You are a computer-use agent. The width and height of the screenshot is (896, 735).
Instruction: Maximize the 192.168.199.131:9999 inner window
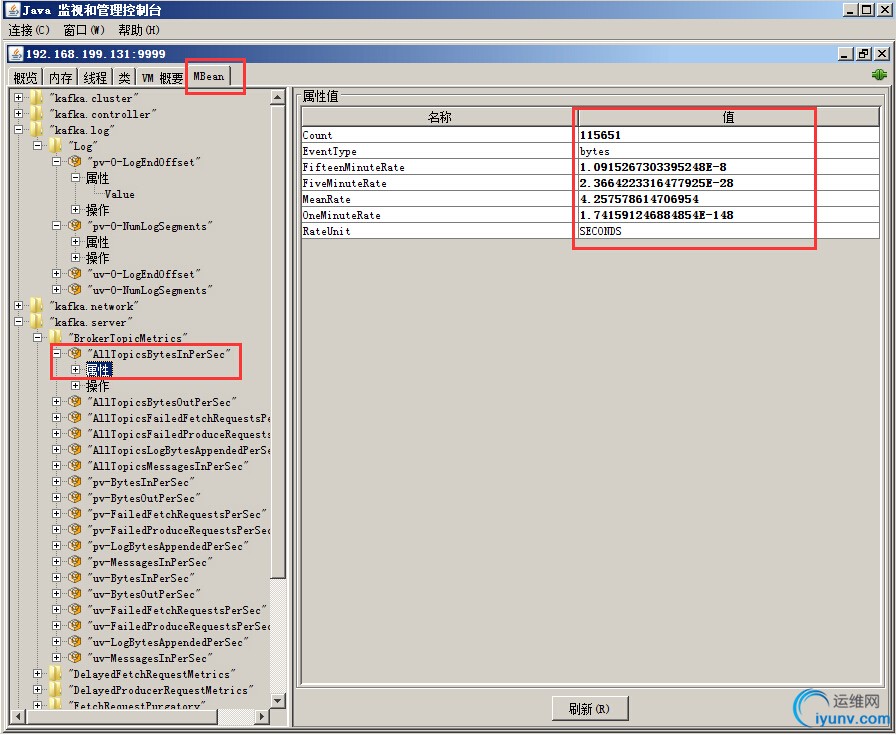click(x=864, y=54)
